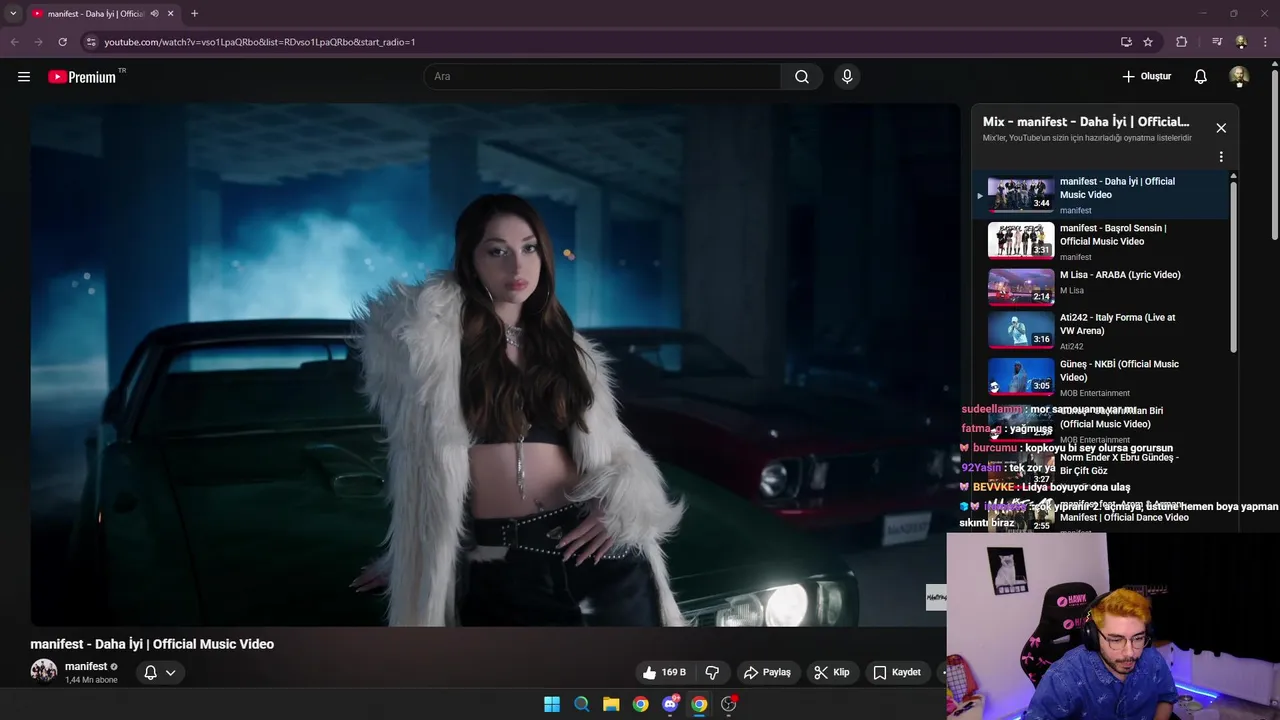Close the Mix playlist panel

click(1221, 128)
